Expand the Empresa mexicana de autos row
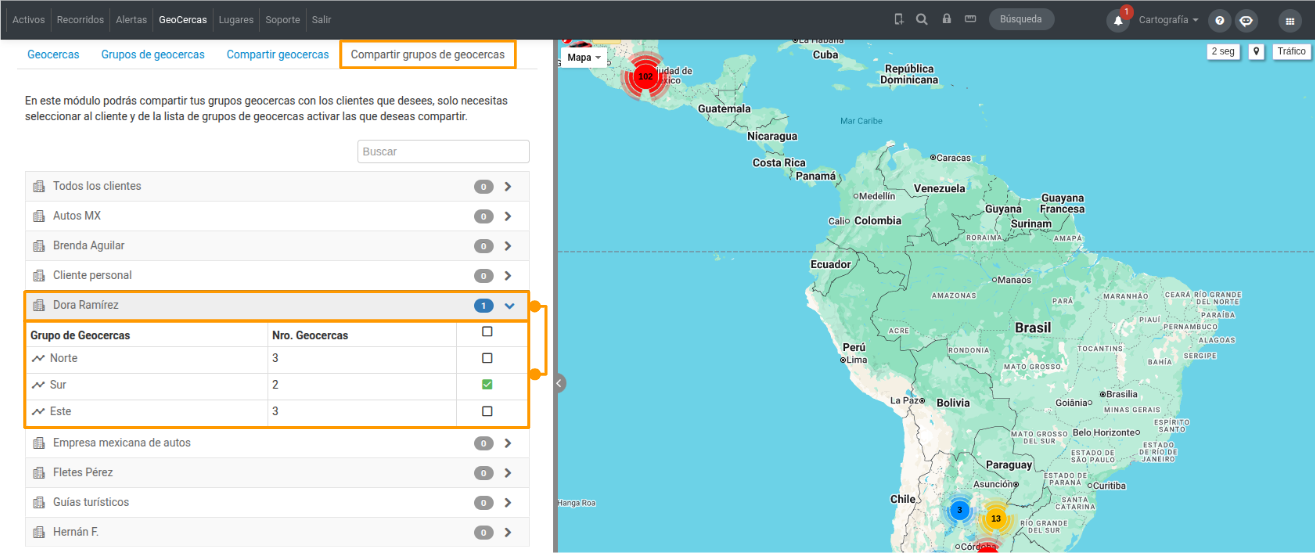The height and width of the screenshot is (553, 1315). pos(508,443)
